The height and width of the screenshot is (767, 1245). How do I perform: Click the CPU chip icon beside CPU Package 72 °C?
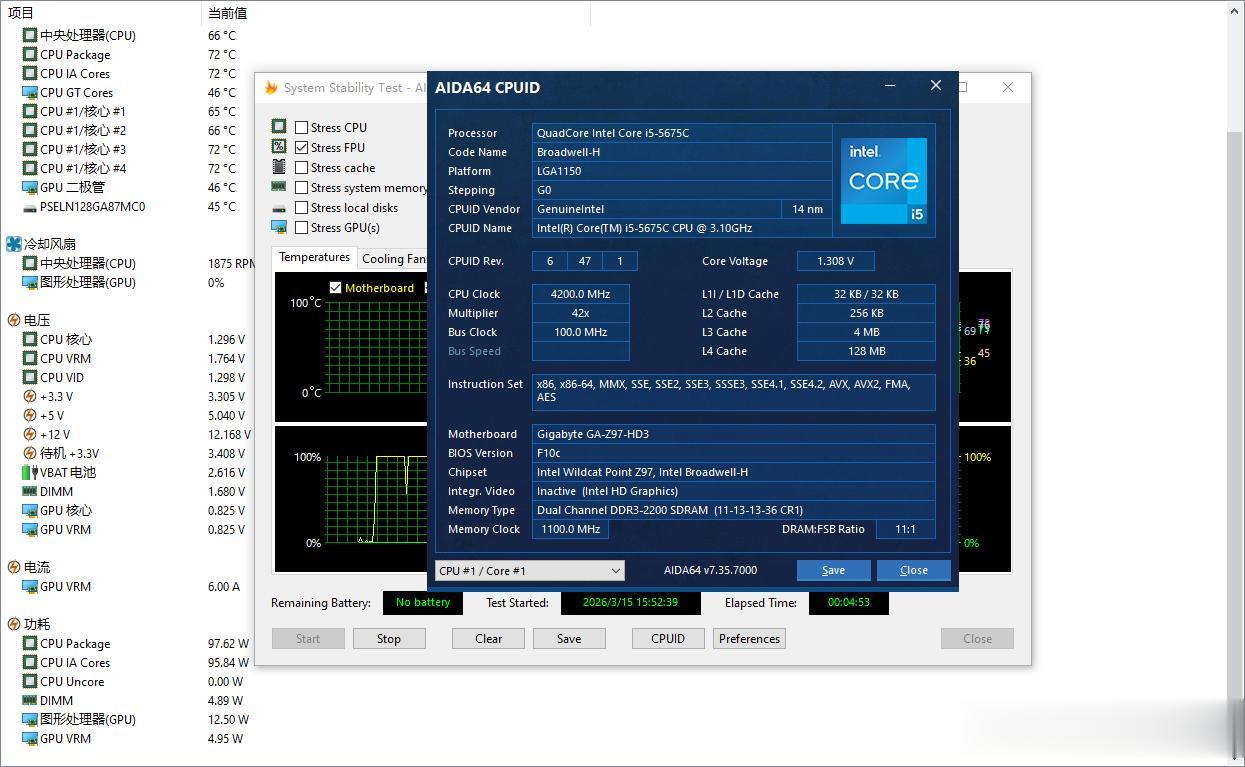pos(30,54)
